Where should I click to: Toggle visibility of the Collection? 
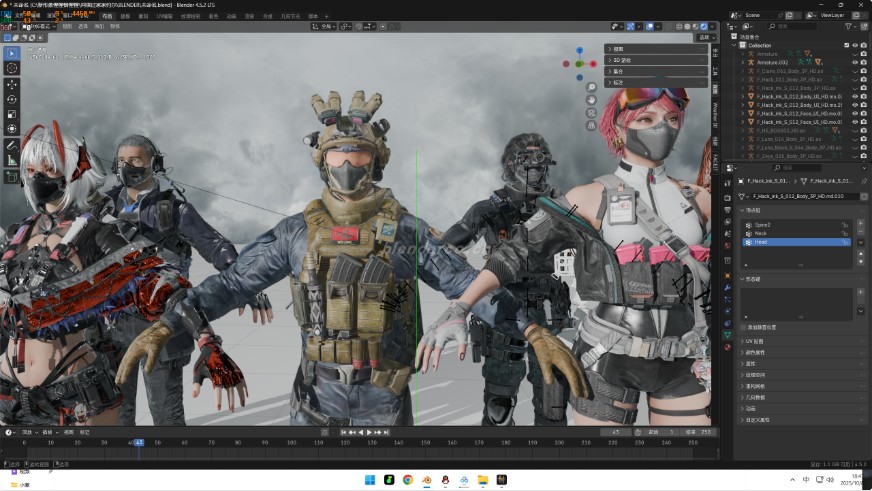855,45
